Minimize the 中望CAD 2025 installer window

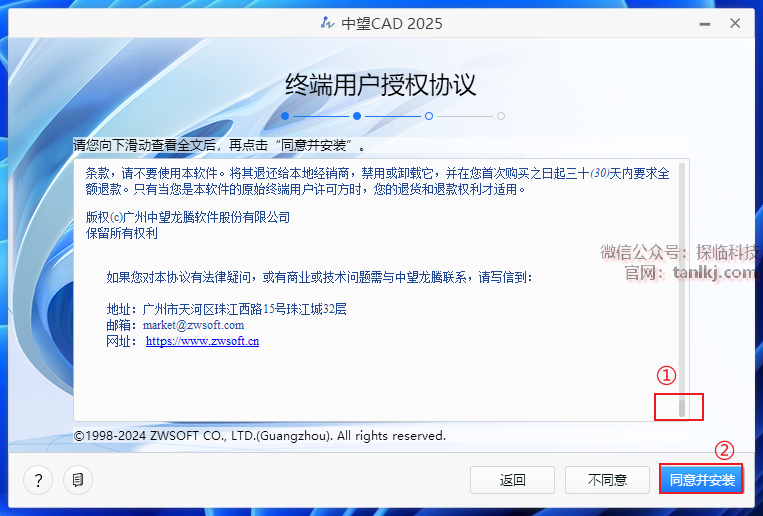705,24
